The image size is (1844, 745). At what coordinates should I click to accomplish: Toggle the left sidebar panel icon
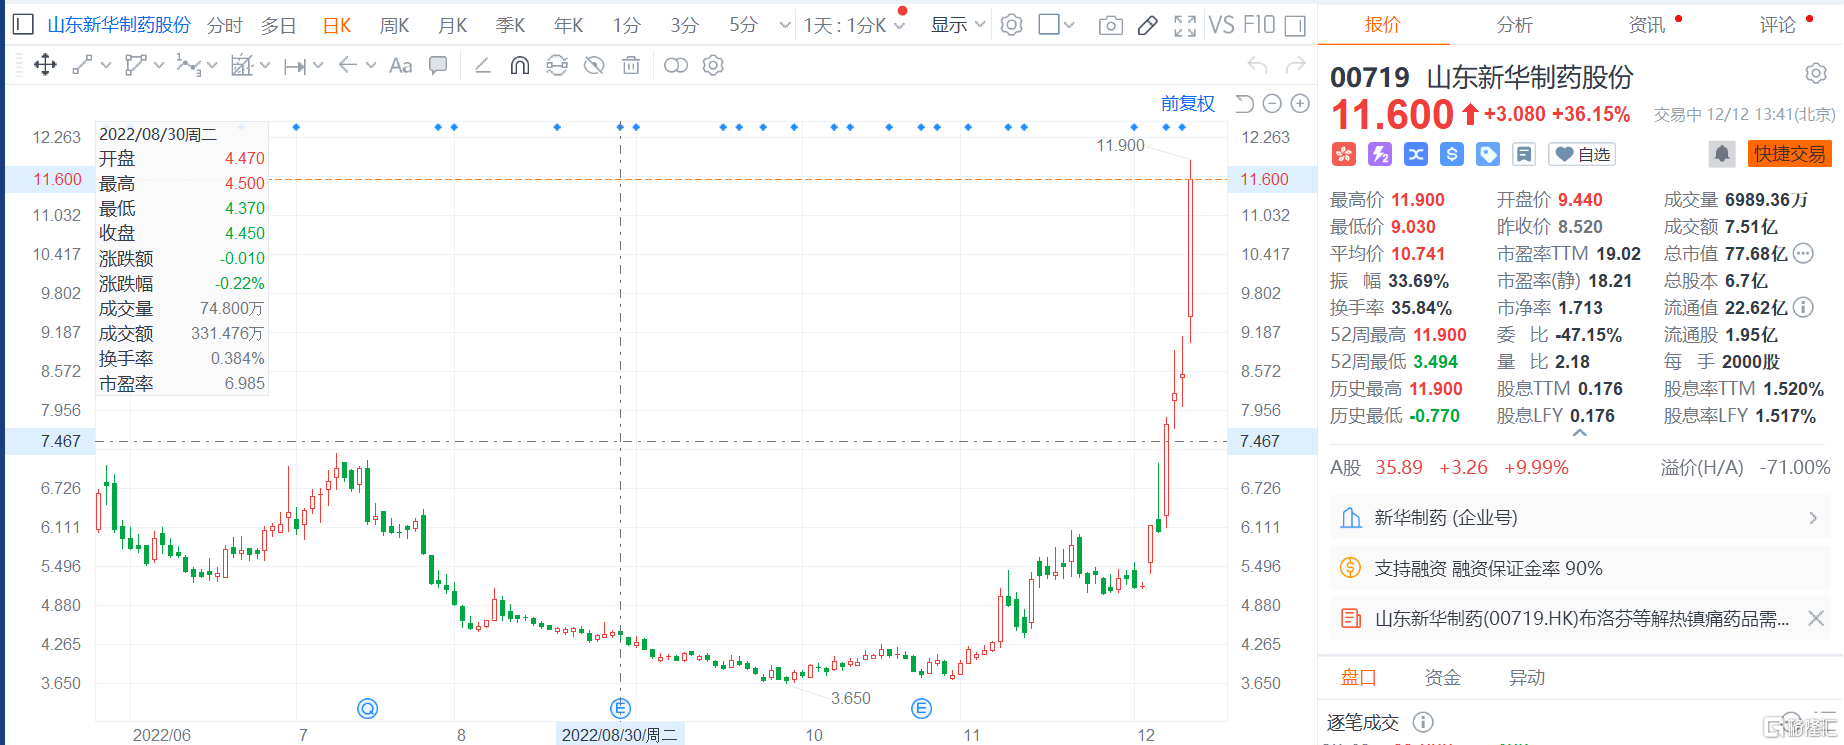click(23, 25)
